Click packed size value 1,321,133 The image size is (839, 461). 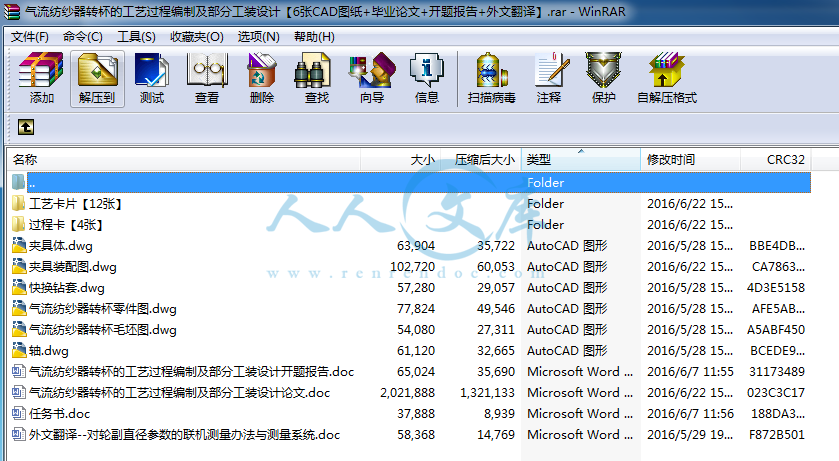tap(487, 393)
